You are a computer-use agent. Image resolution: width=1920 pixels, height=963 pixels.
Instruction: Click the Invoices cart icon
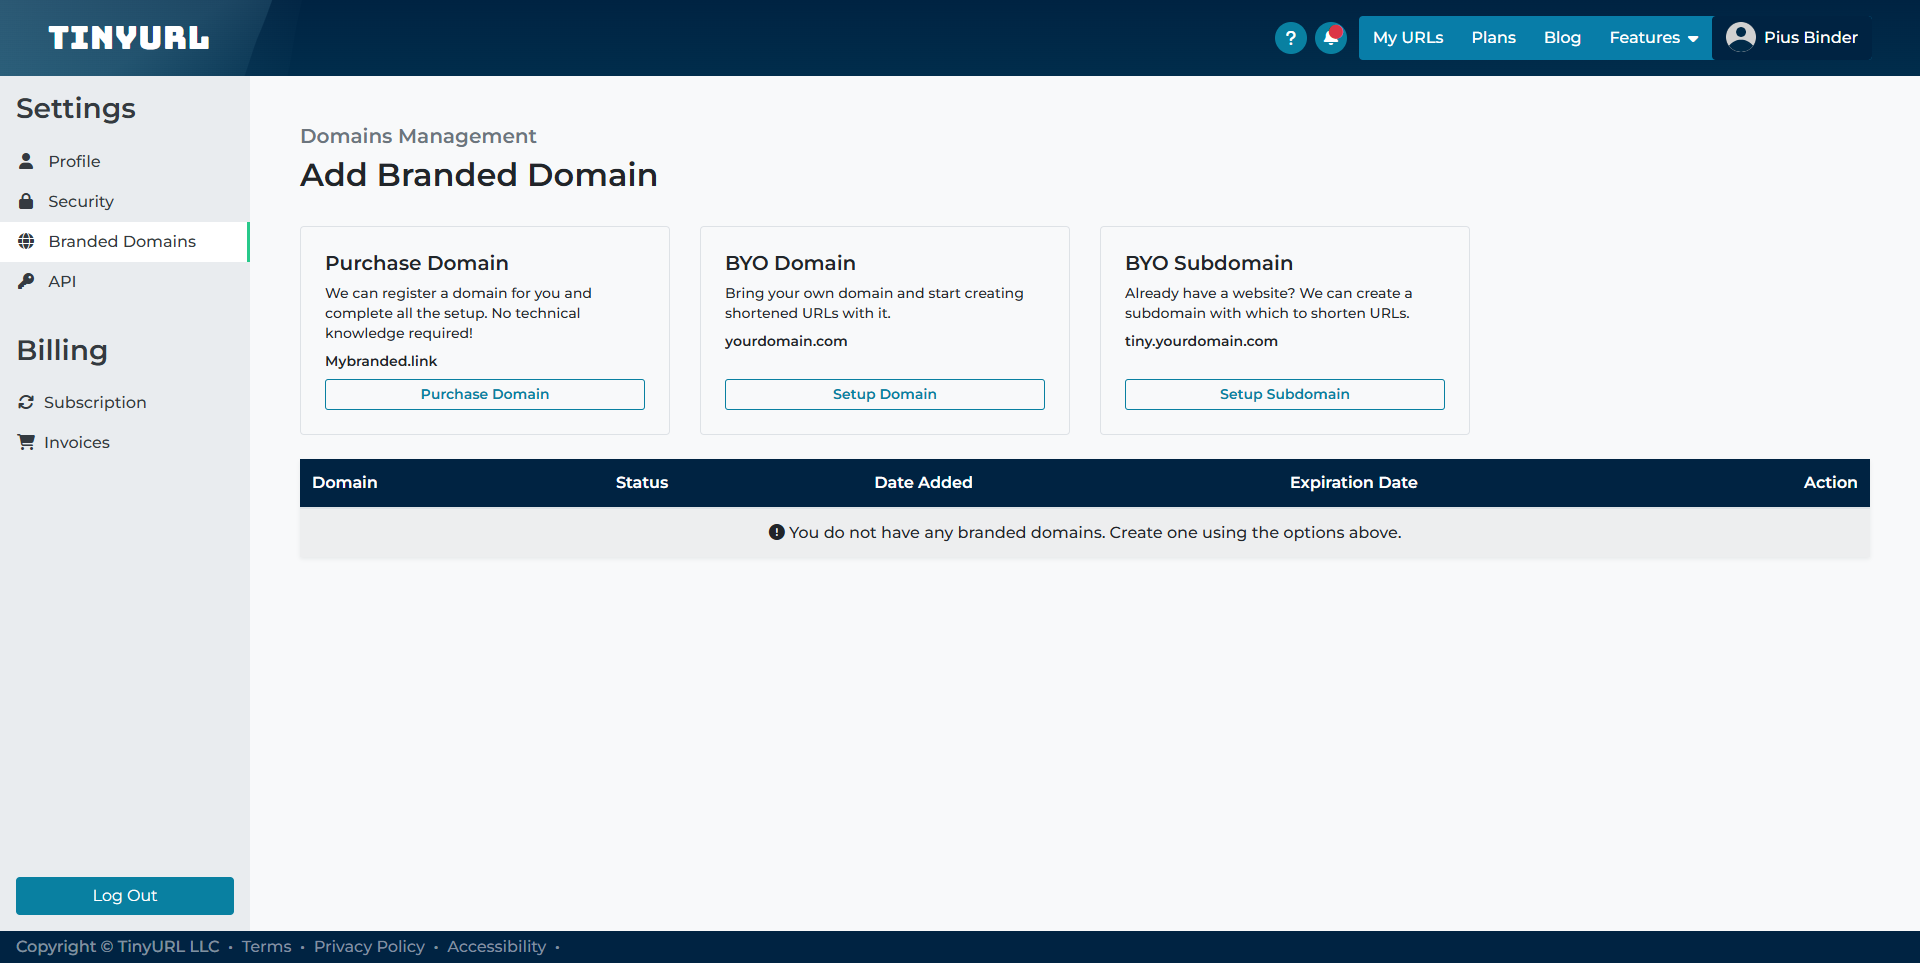pos(26,442)
